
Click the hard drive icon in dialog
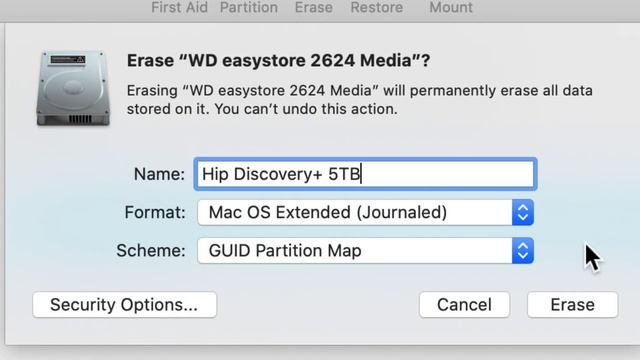click(73, 88)
